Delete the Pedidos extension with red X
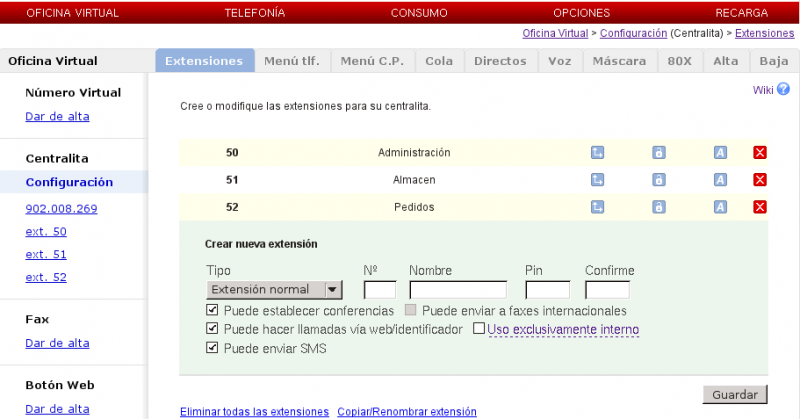 click(x=759, y=207)
